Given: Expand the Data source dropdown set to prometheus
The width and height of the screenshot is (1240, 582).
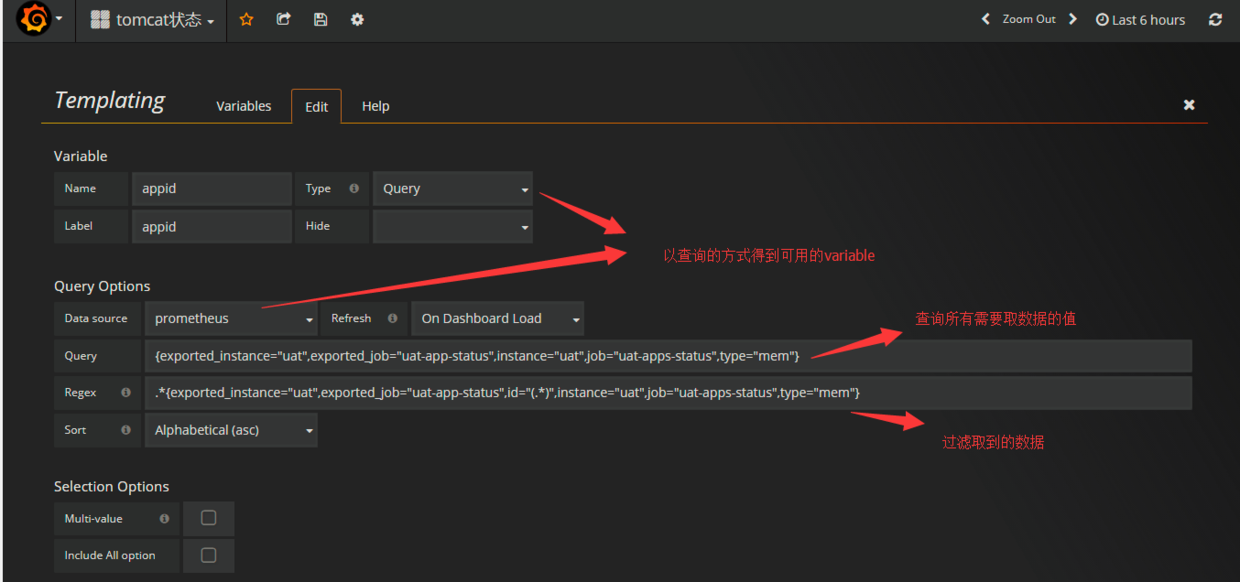Looking at the screenshot, I should 231,318.
